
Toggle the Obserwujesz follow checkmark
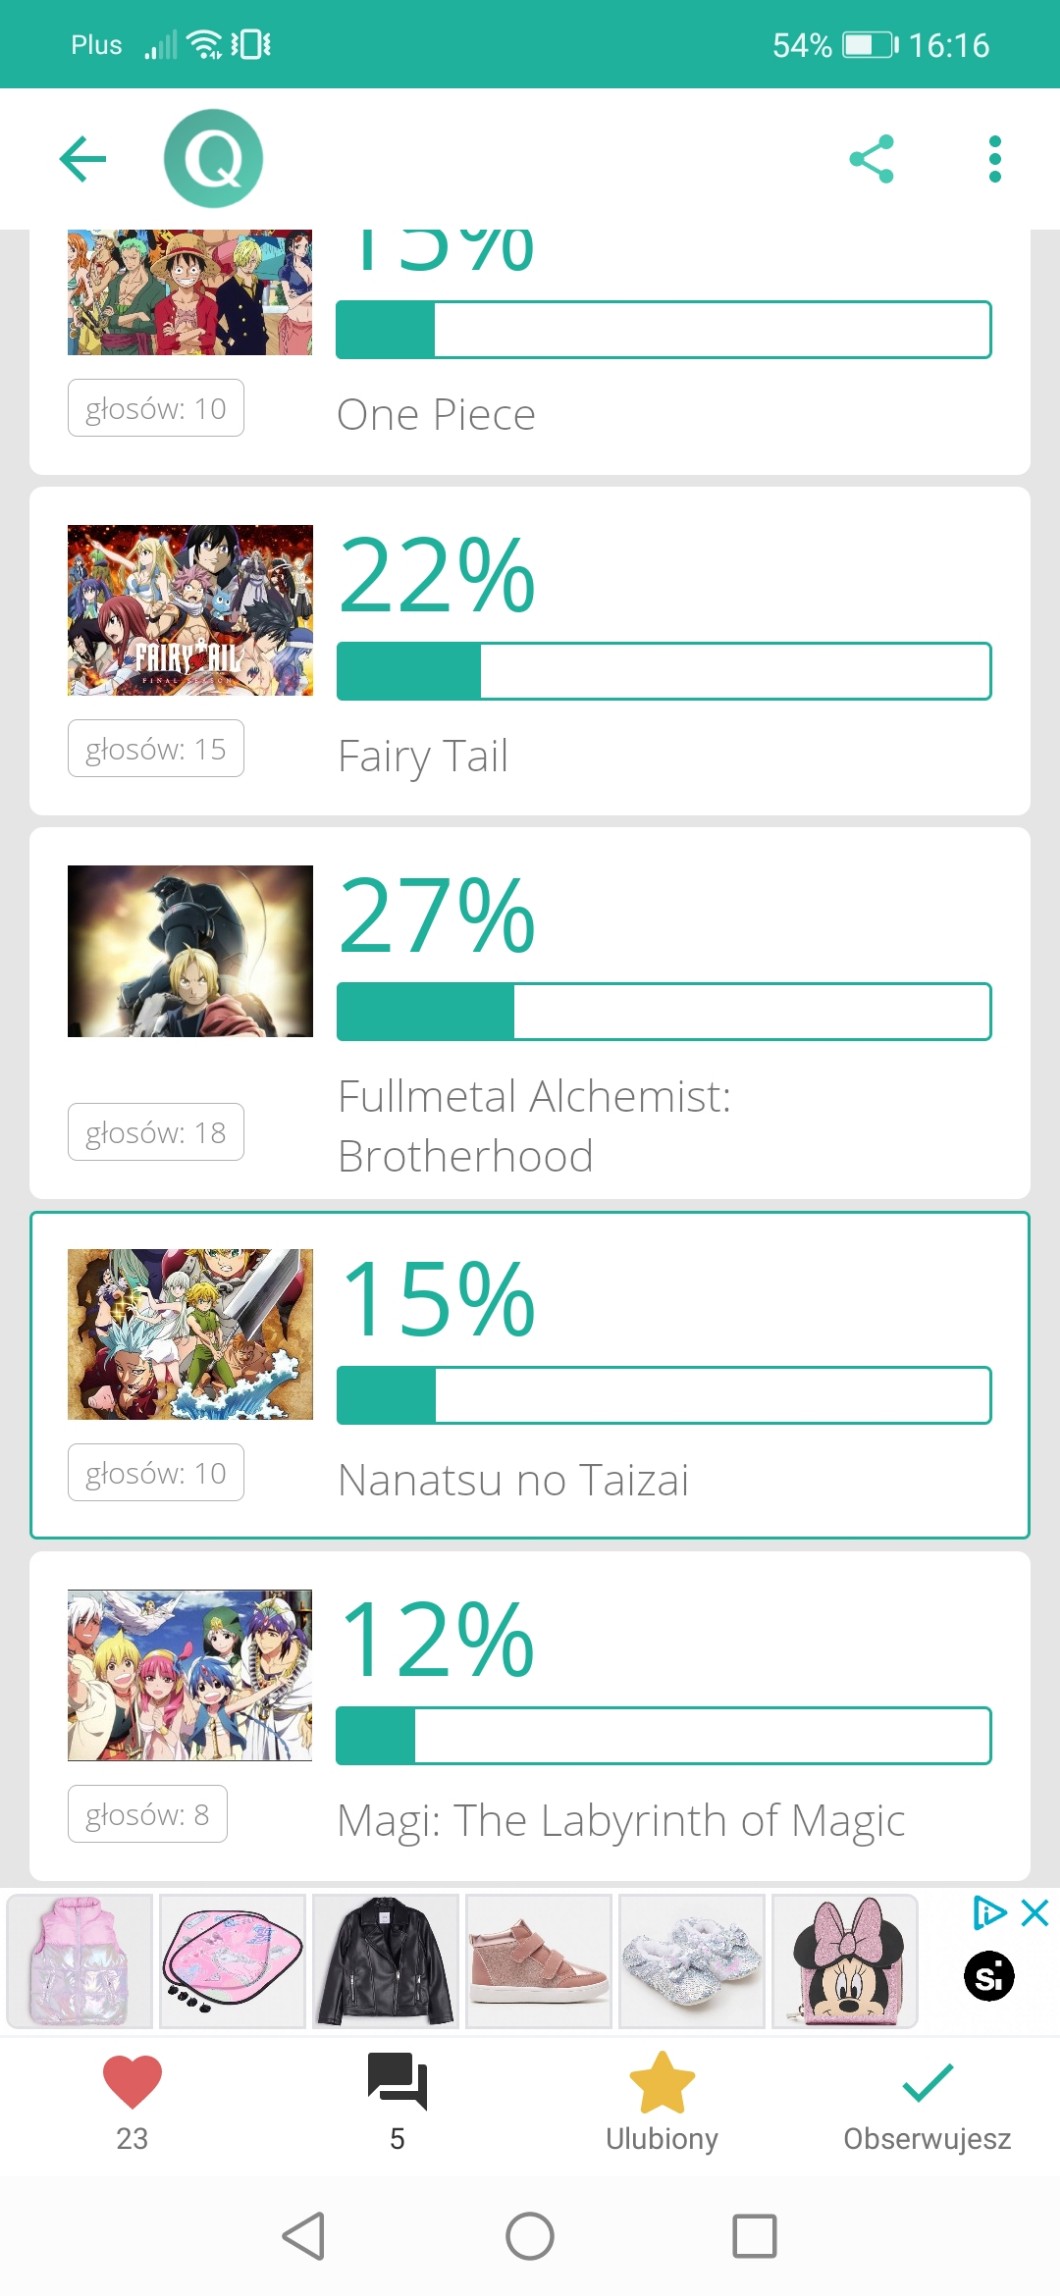pyautogui.click(x=927, y=2084)
